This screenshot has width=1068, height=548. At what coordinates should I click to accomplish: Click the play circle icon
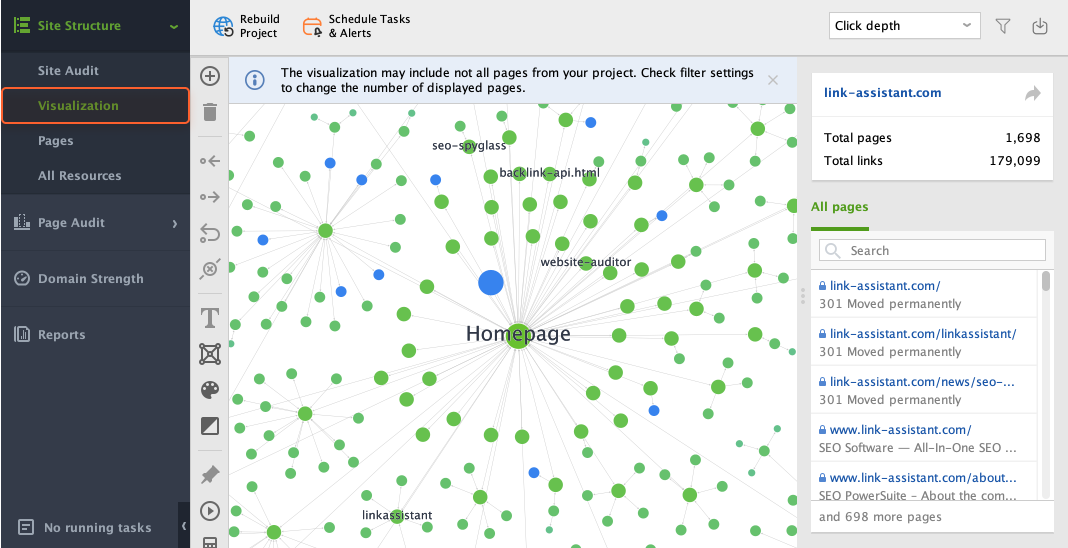(210, 511)
